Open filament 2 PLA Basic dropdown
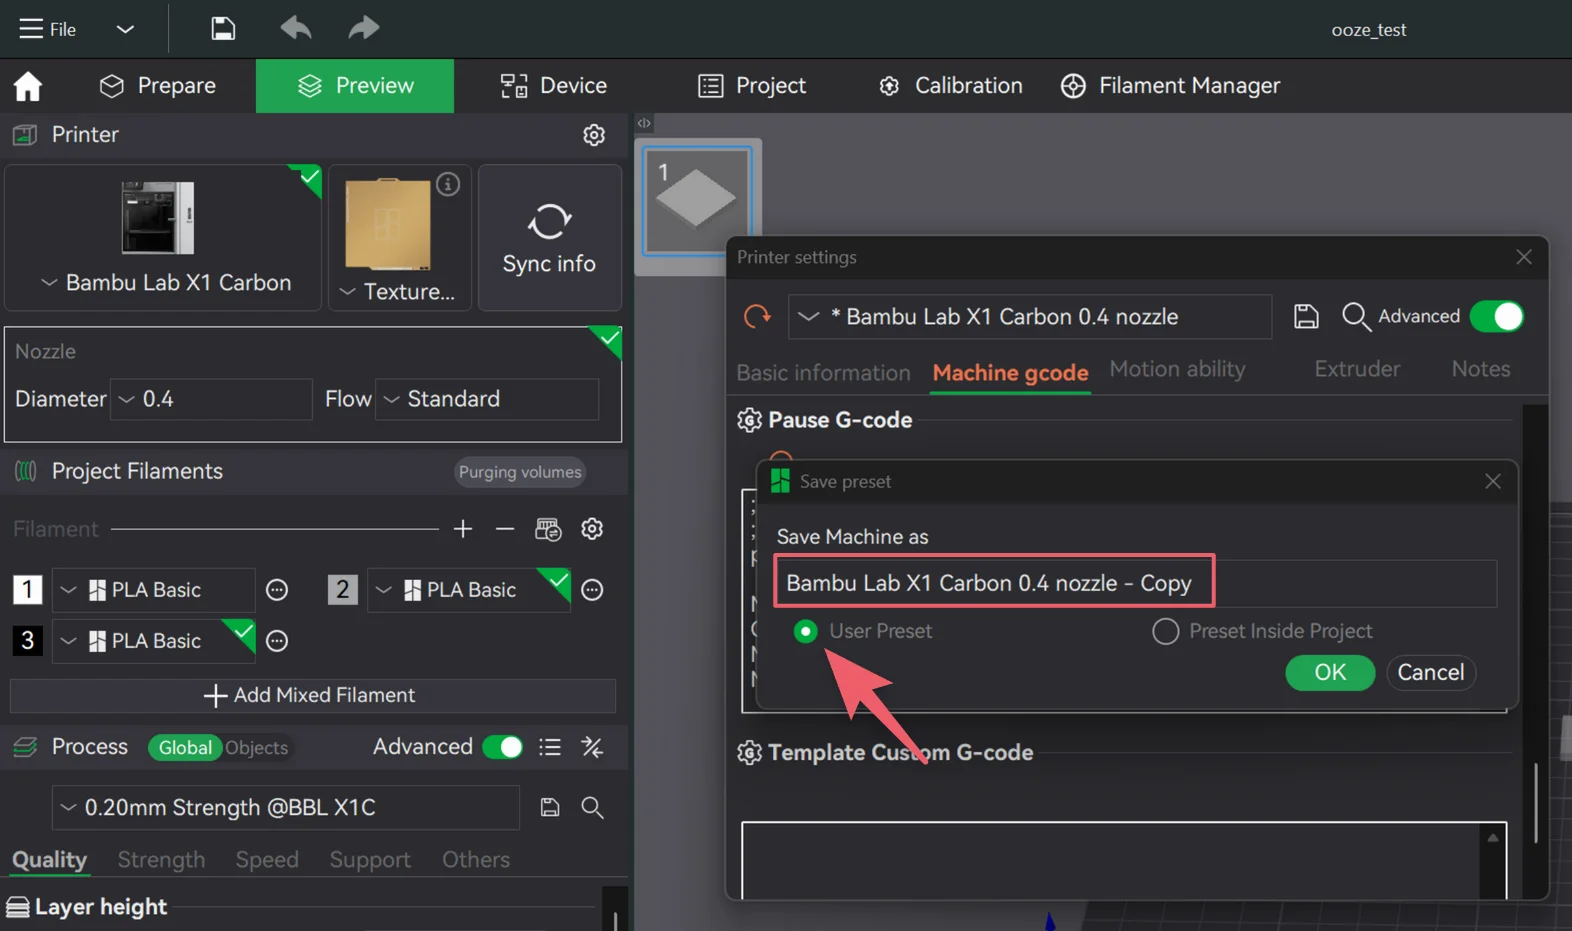1572x931 pixels. click(x=468, y=590)
